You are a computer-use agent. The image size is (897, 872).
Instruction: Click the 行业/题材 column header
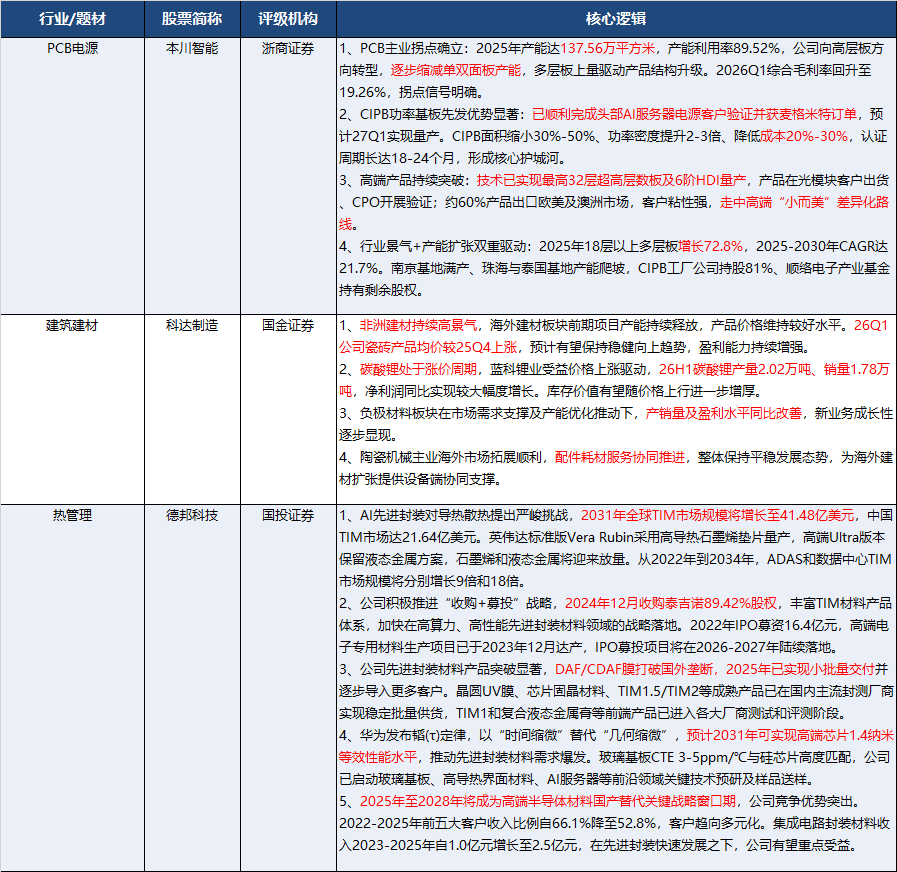point(72,19)
